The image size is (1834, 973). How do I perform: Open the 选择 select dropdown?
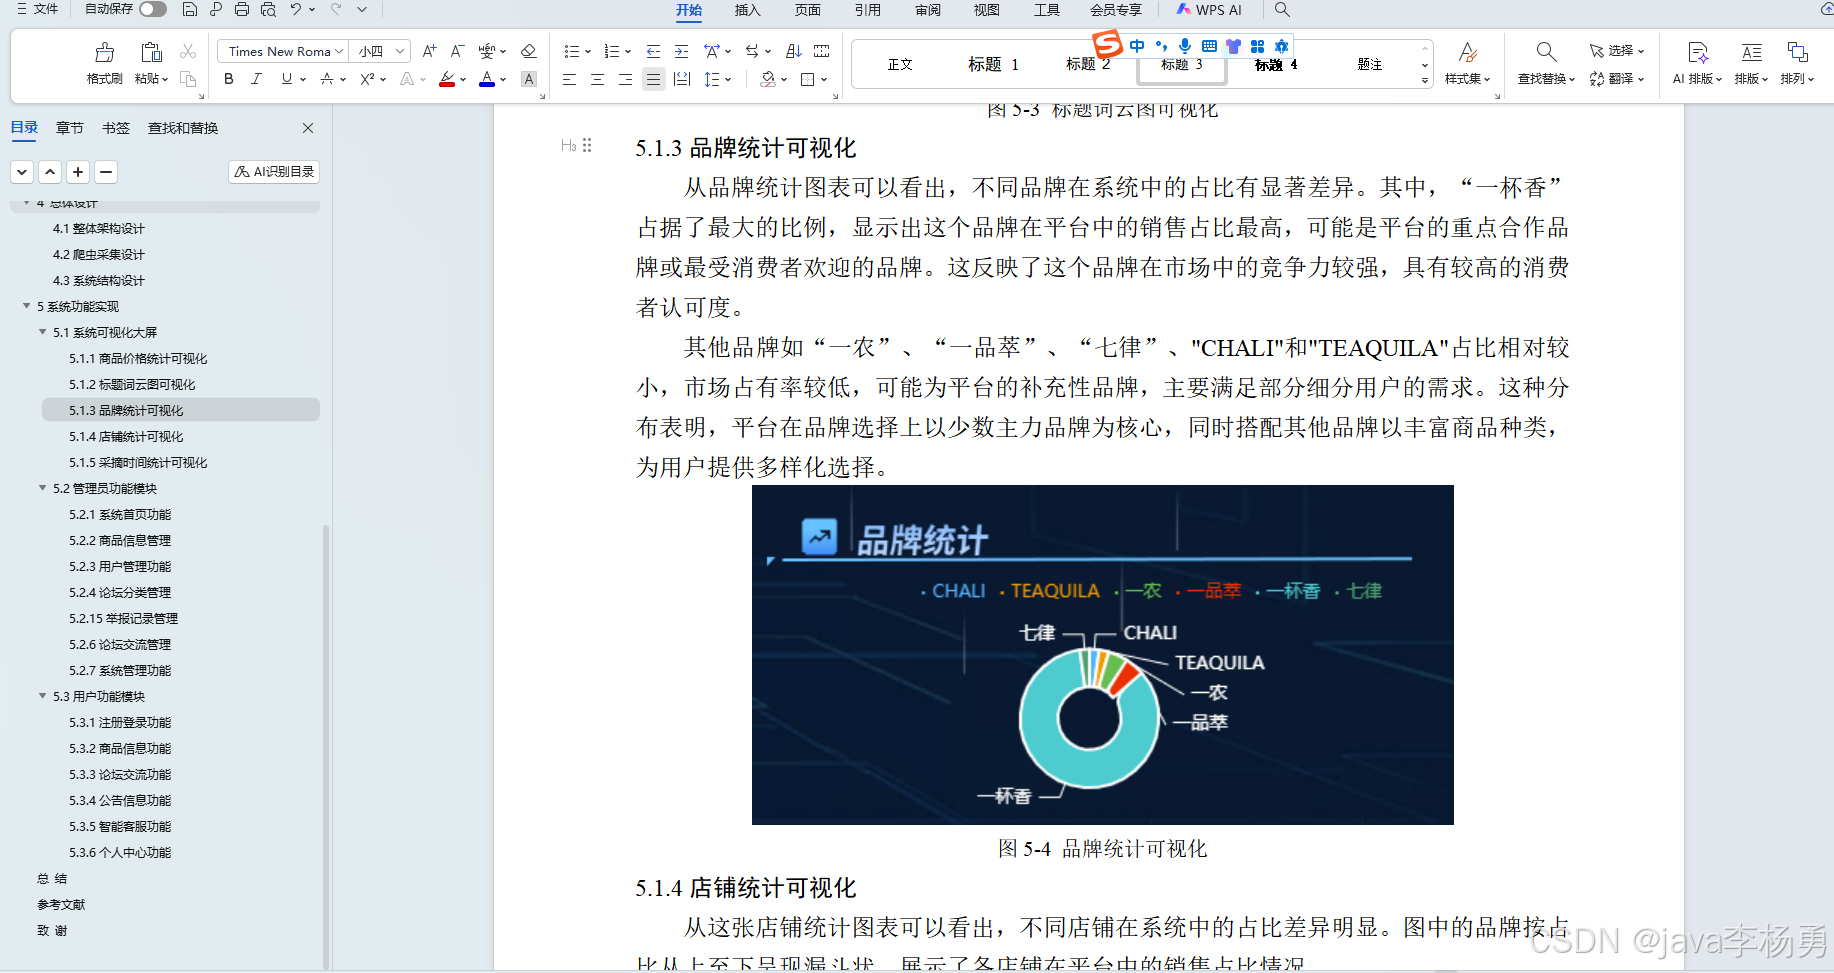(1617, 51)
